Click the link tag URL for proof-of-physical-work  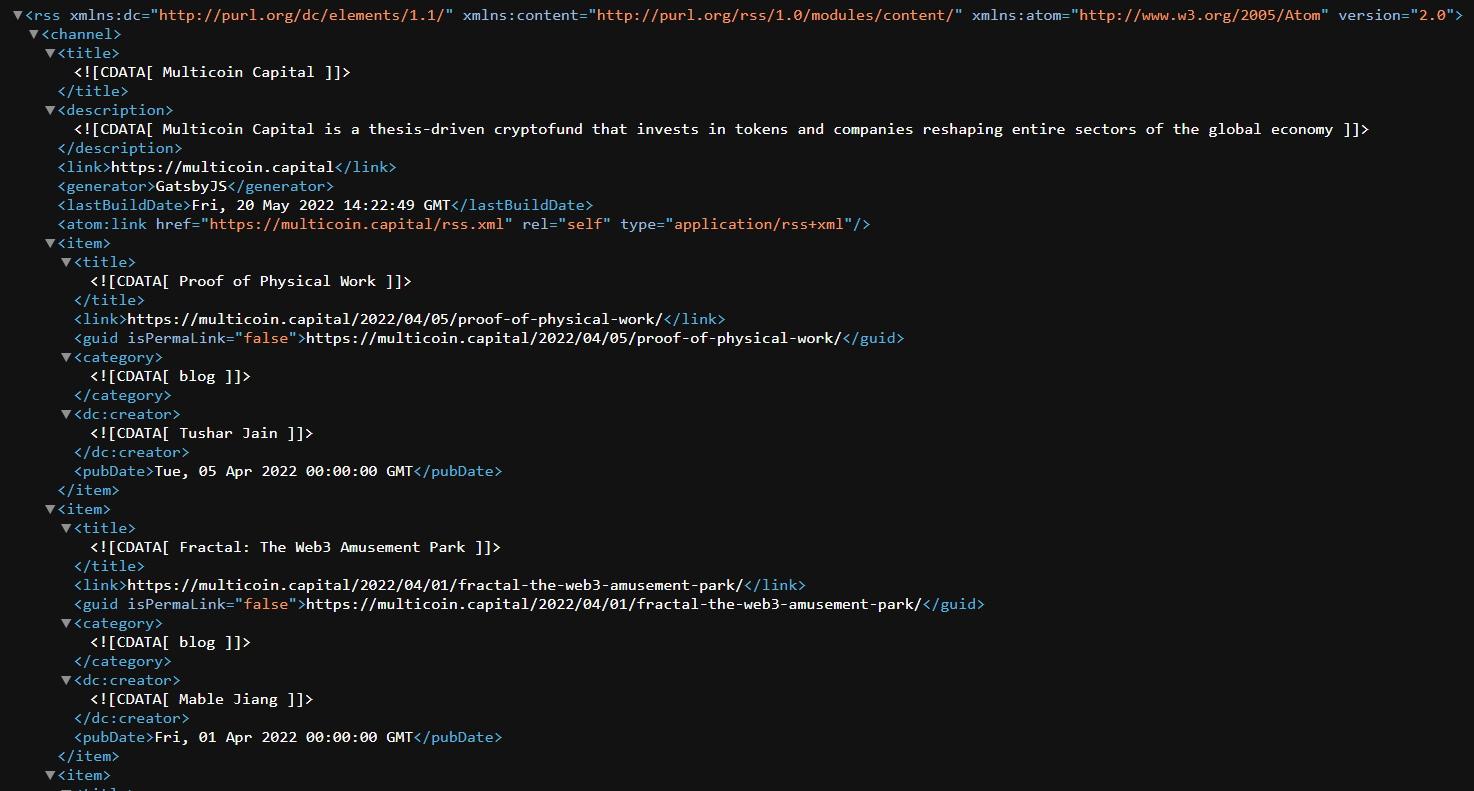click(395, 319)
